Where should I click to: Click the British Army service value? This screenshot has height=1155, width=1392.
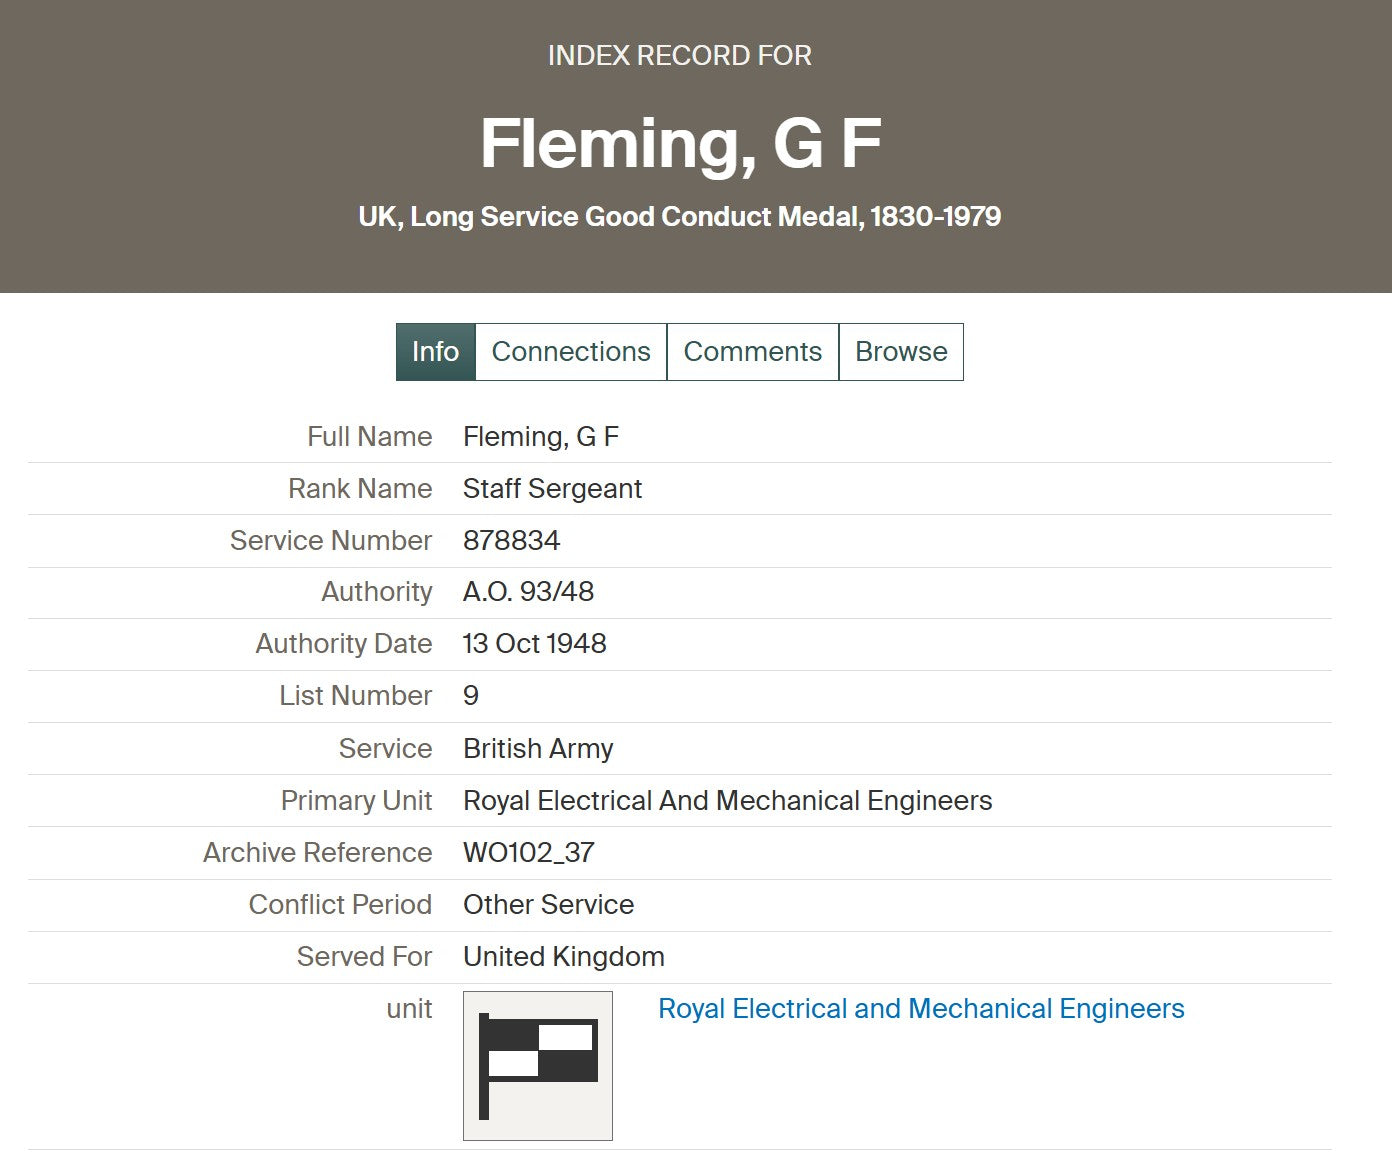click(538, 749)
